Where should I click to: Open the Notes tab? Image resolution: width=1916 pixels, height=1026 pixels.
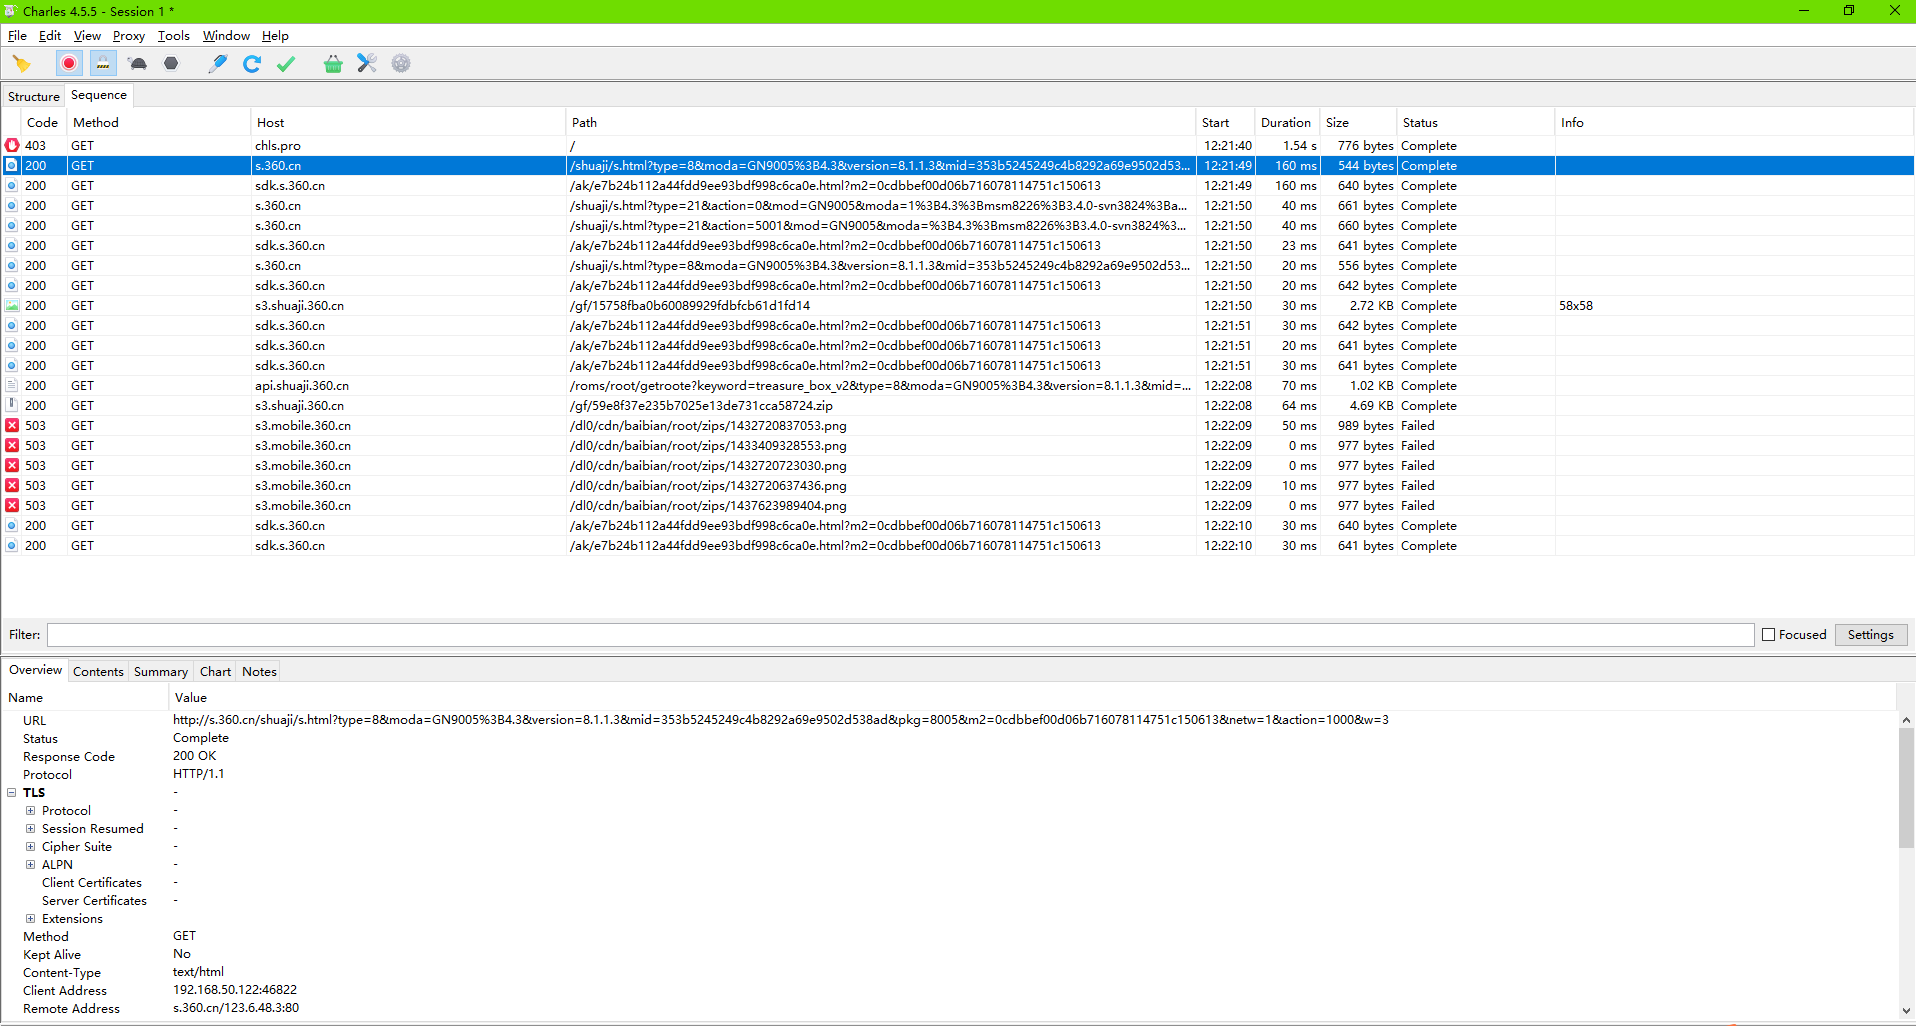pos(259,672)
